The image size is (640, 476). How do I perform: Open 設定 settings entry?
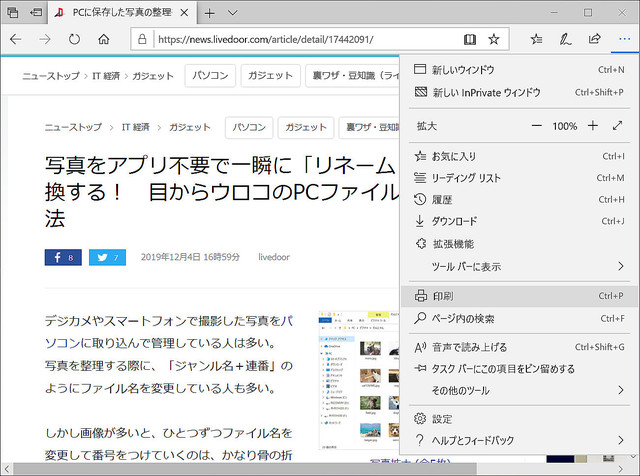point(519,419)
